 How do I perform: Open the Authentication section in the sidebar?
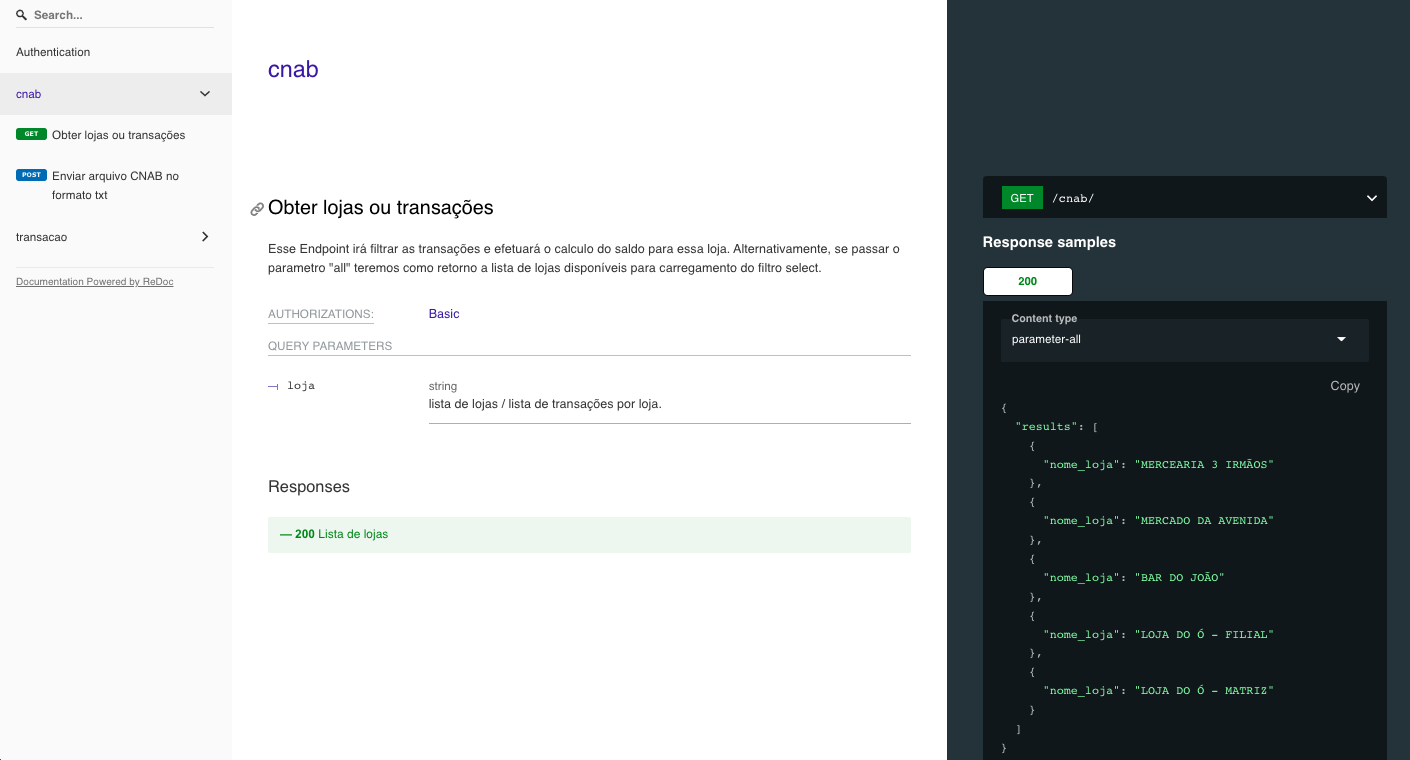coord(52,52)
